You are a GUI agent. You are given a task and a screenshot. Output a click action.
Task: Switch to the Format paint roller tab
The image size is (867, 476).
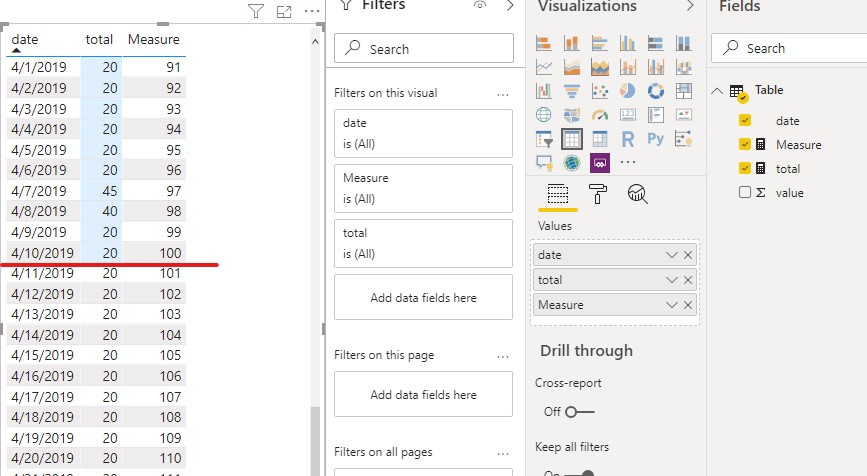[598, 194]
